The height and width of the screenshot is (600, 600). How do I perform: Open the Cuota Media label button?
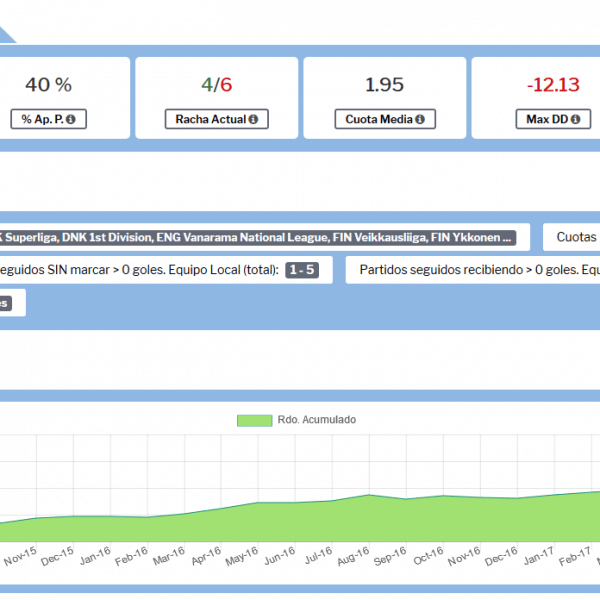click(385, 119)
